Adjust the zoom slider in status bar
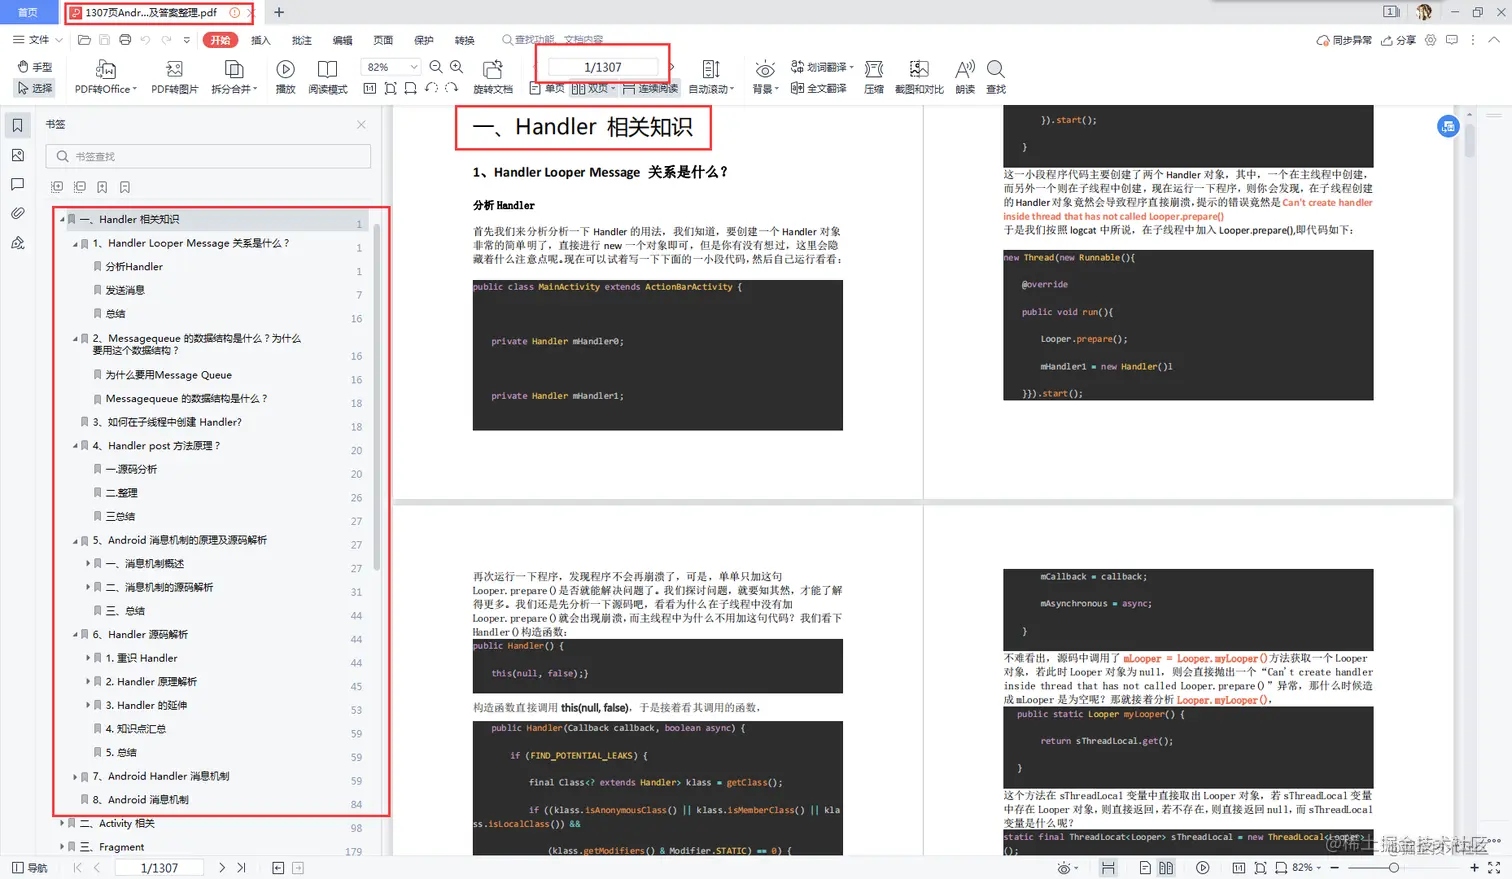This screenshot has height=879, width=1512. [x=1394, y=868]
